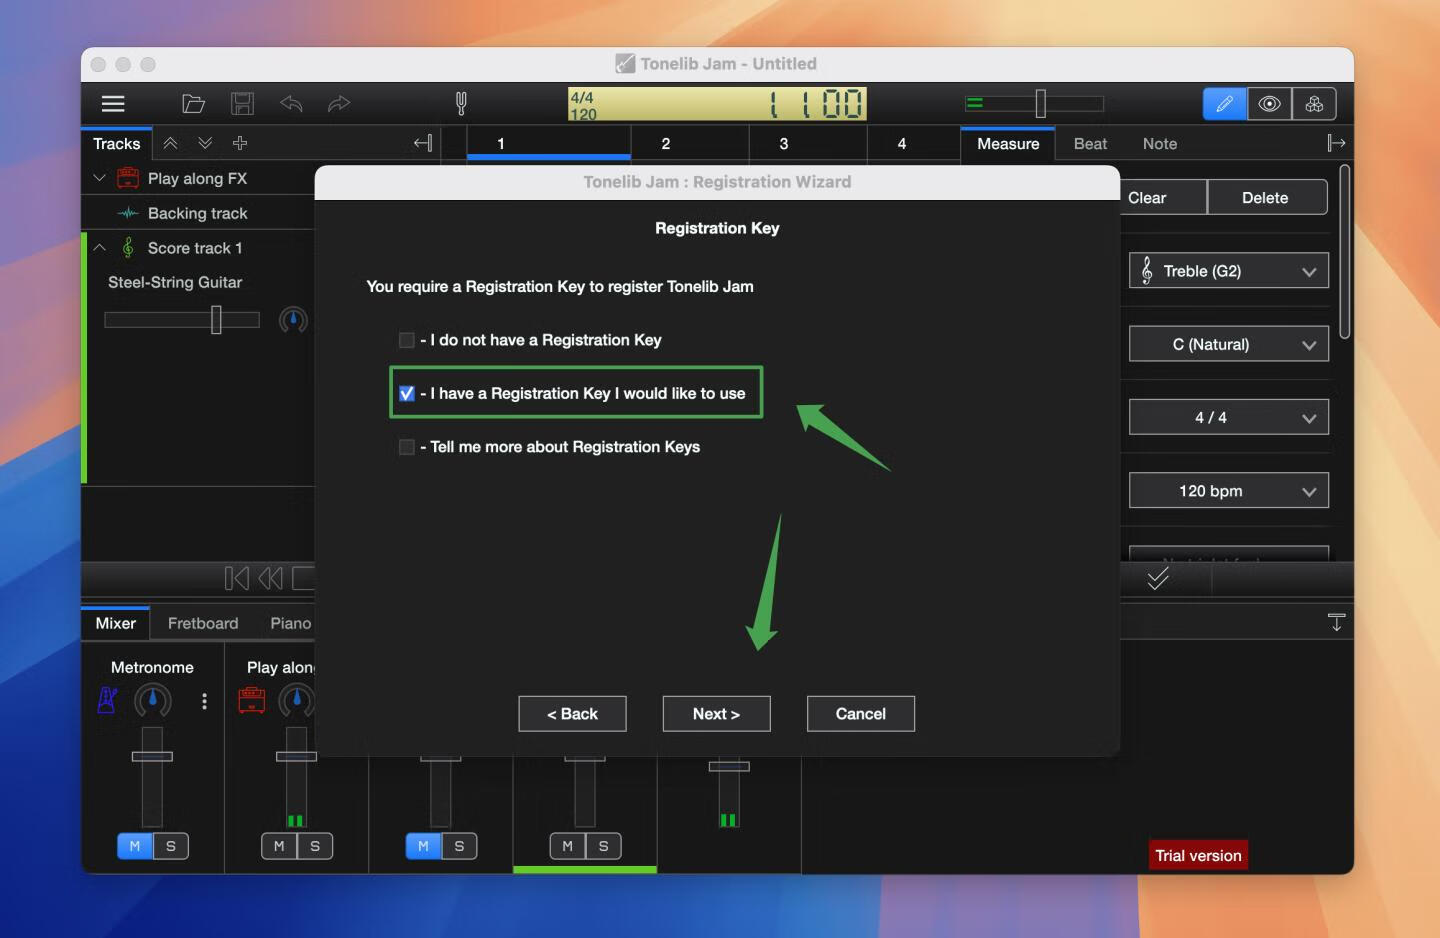Collapse the bottom panel arrow icon
Image resolution: width=1440 pixels, height=938 pixels.
coord(1336,622)
